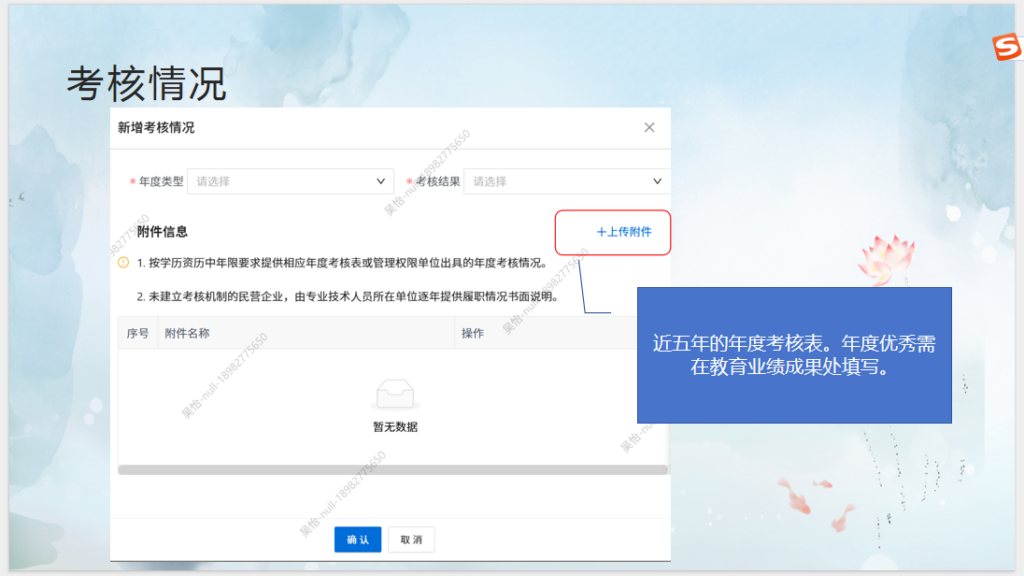This screenshot has width=1024, height=576.
Task: Click the orange info icon beside the notes
Action: tap(124, 263)
